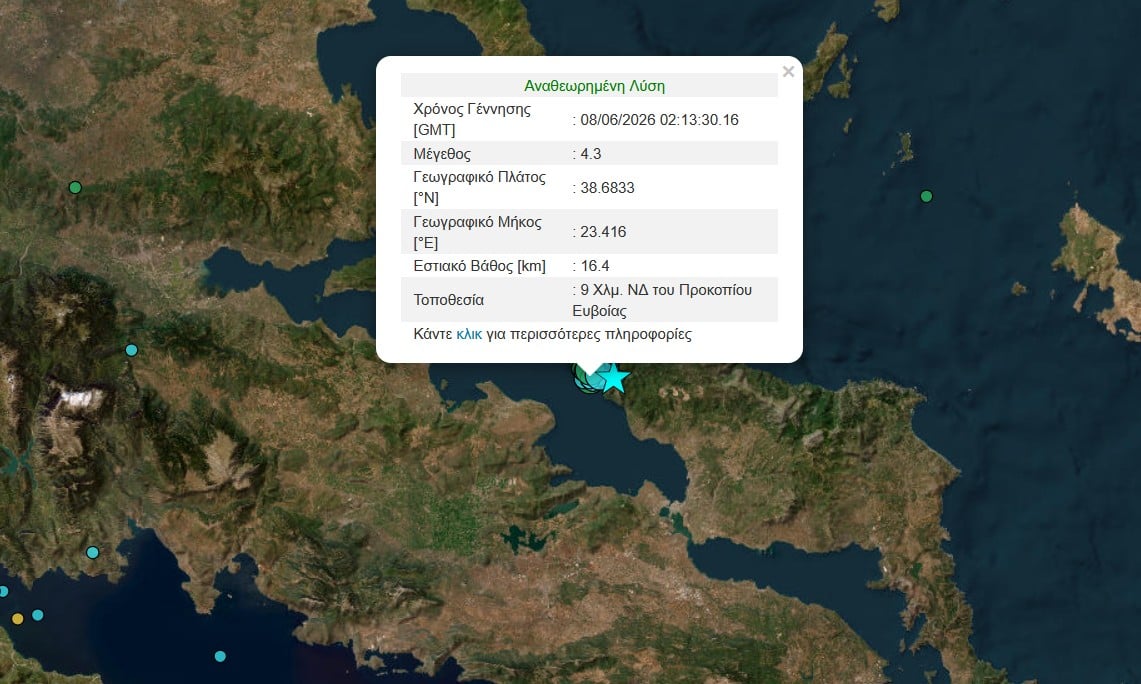Close the earthquake info popup
This screenshot has width=1141, height=684.
pyautogui.click(x=788, y=71)
